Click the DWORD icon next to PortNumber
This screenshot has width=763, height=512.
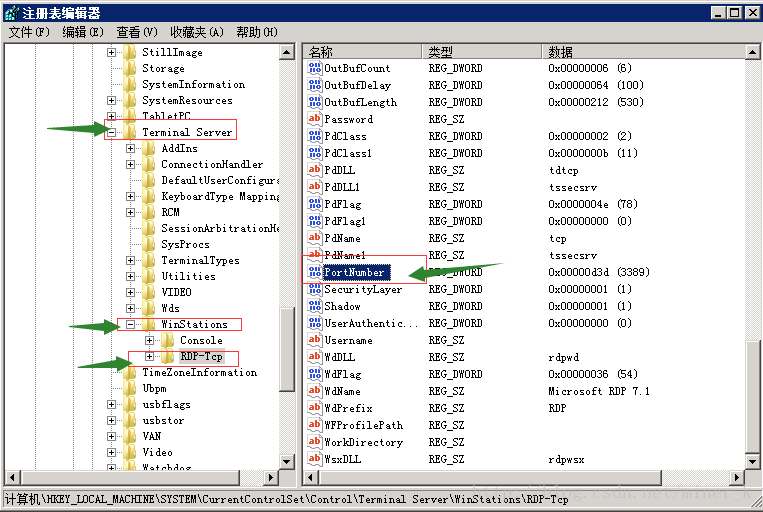click(x=314, y=272)
